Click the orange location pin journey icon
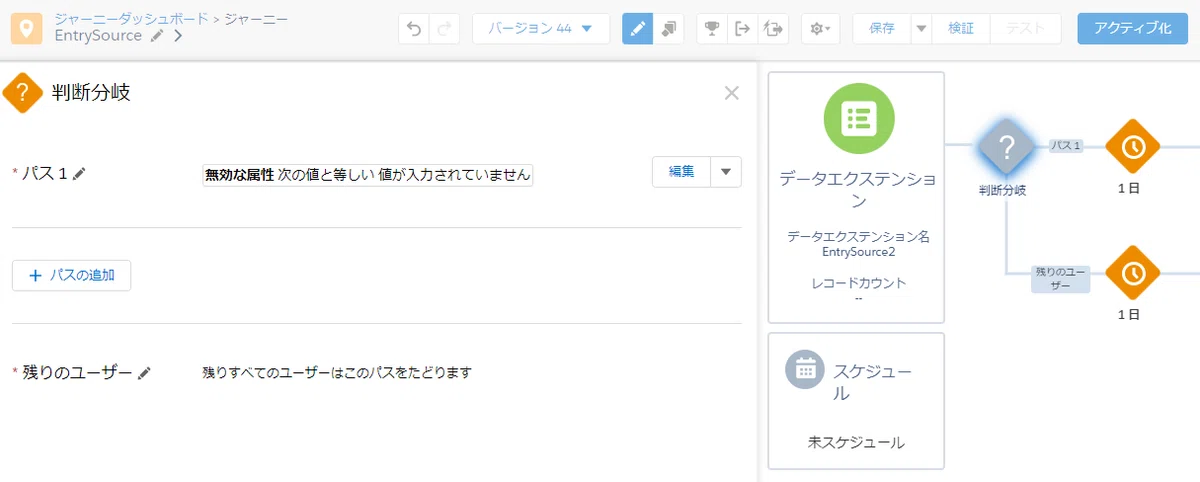 27,29
